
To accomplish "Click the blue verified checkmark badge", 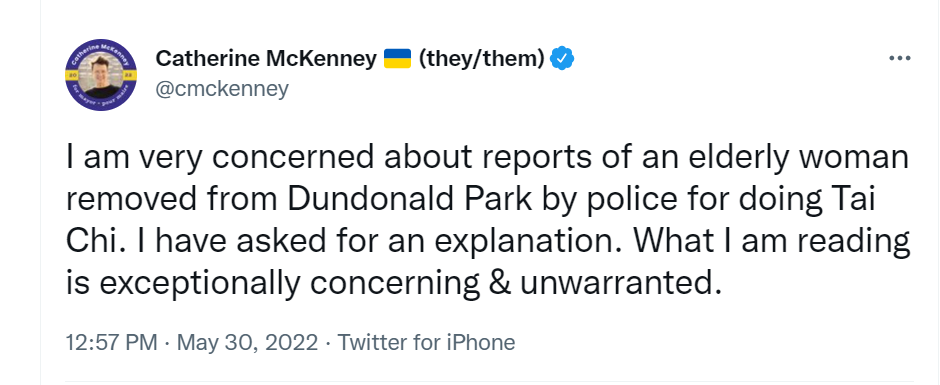I will pos(562,58).
